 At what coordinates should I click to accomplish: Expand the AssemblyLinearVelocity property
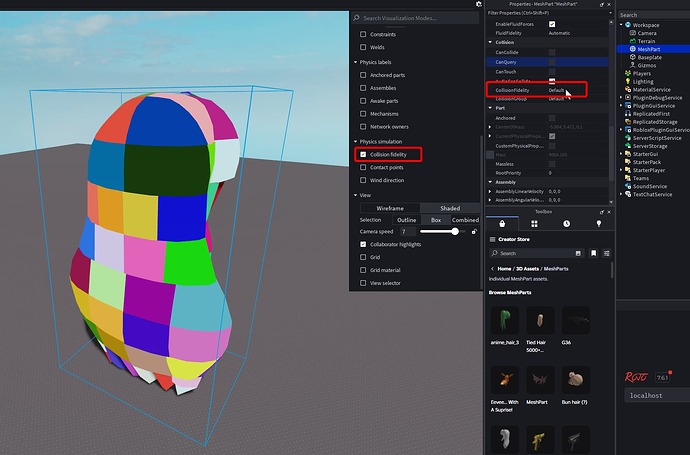coord(490,191)
